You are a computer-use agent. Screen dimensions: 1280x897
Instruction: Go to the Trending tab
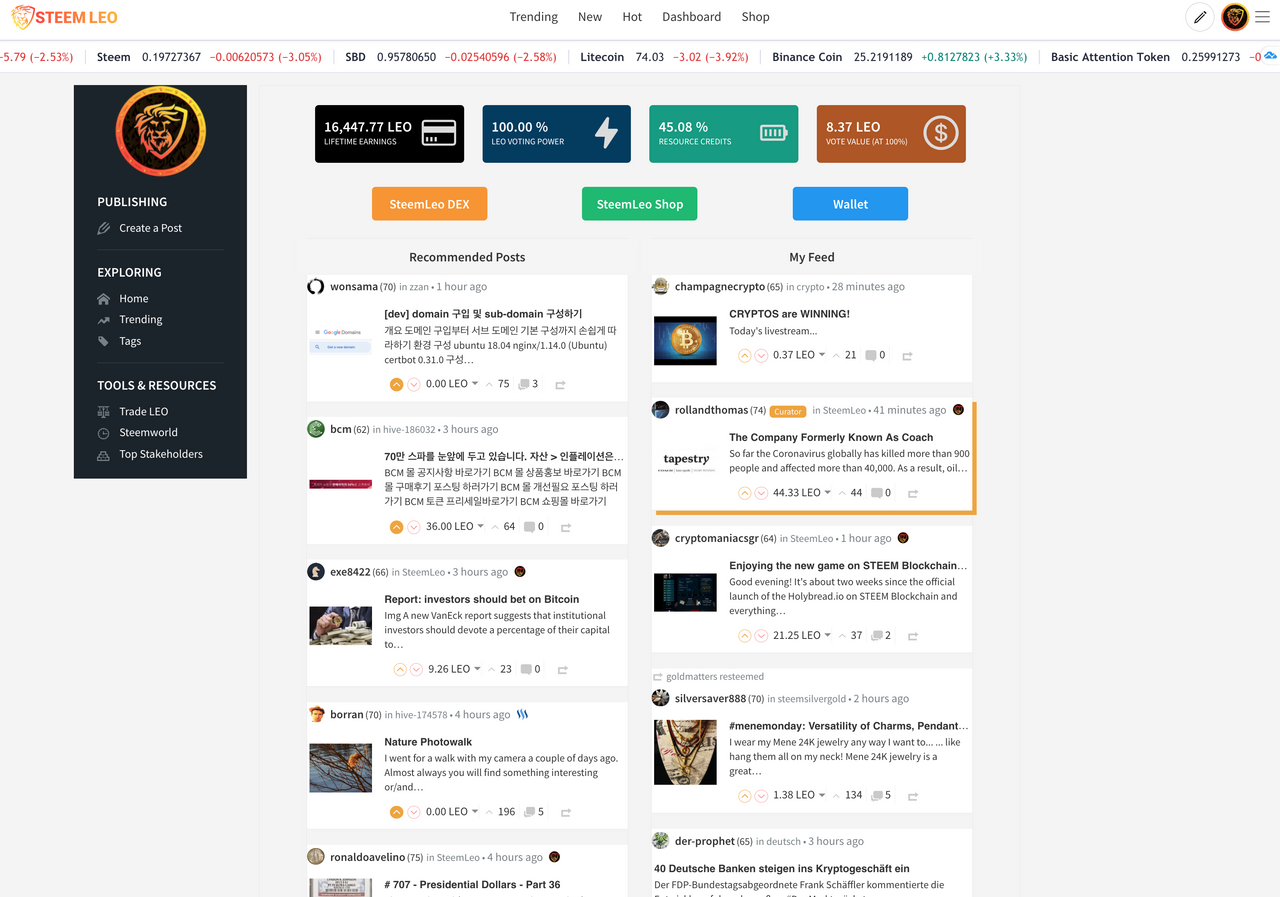[x=534, y=17]
